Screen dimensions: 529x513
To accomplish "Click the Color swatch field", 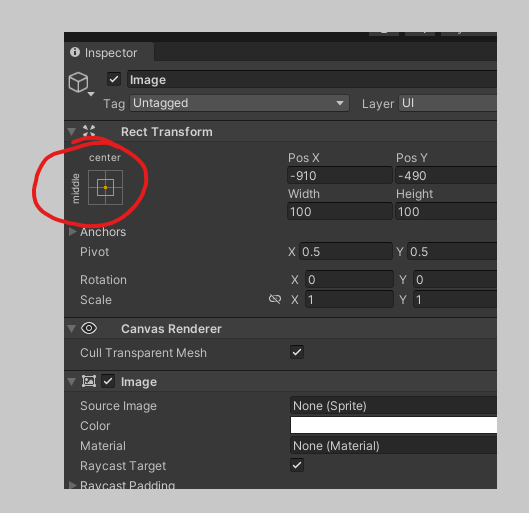I will (393, 425).
